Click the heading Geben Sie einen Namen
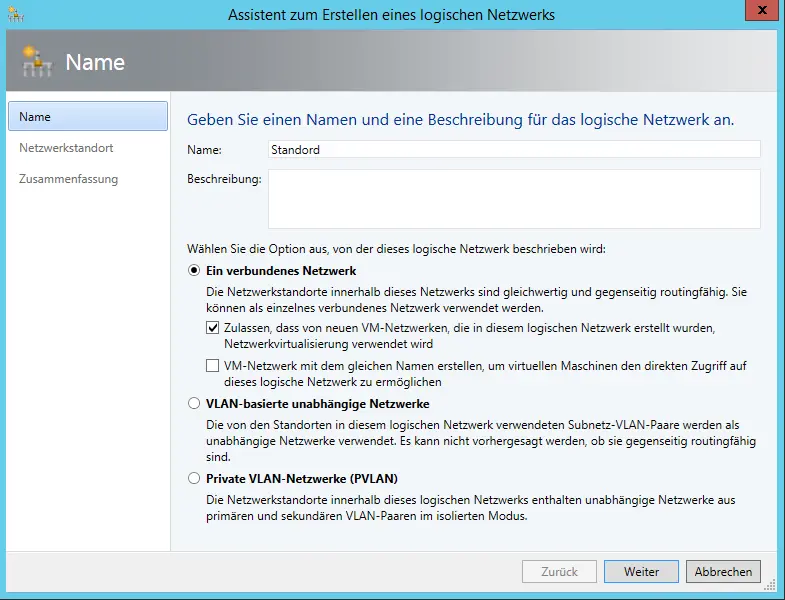This screenshot has width=785, height=600. tap(461, 120)
